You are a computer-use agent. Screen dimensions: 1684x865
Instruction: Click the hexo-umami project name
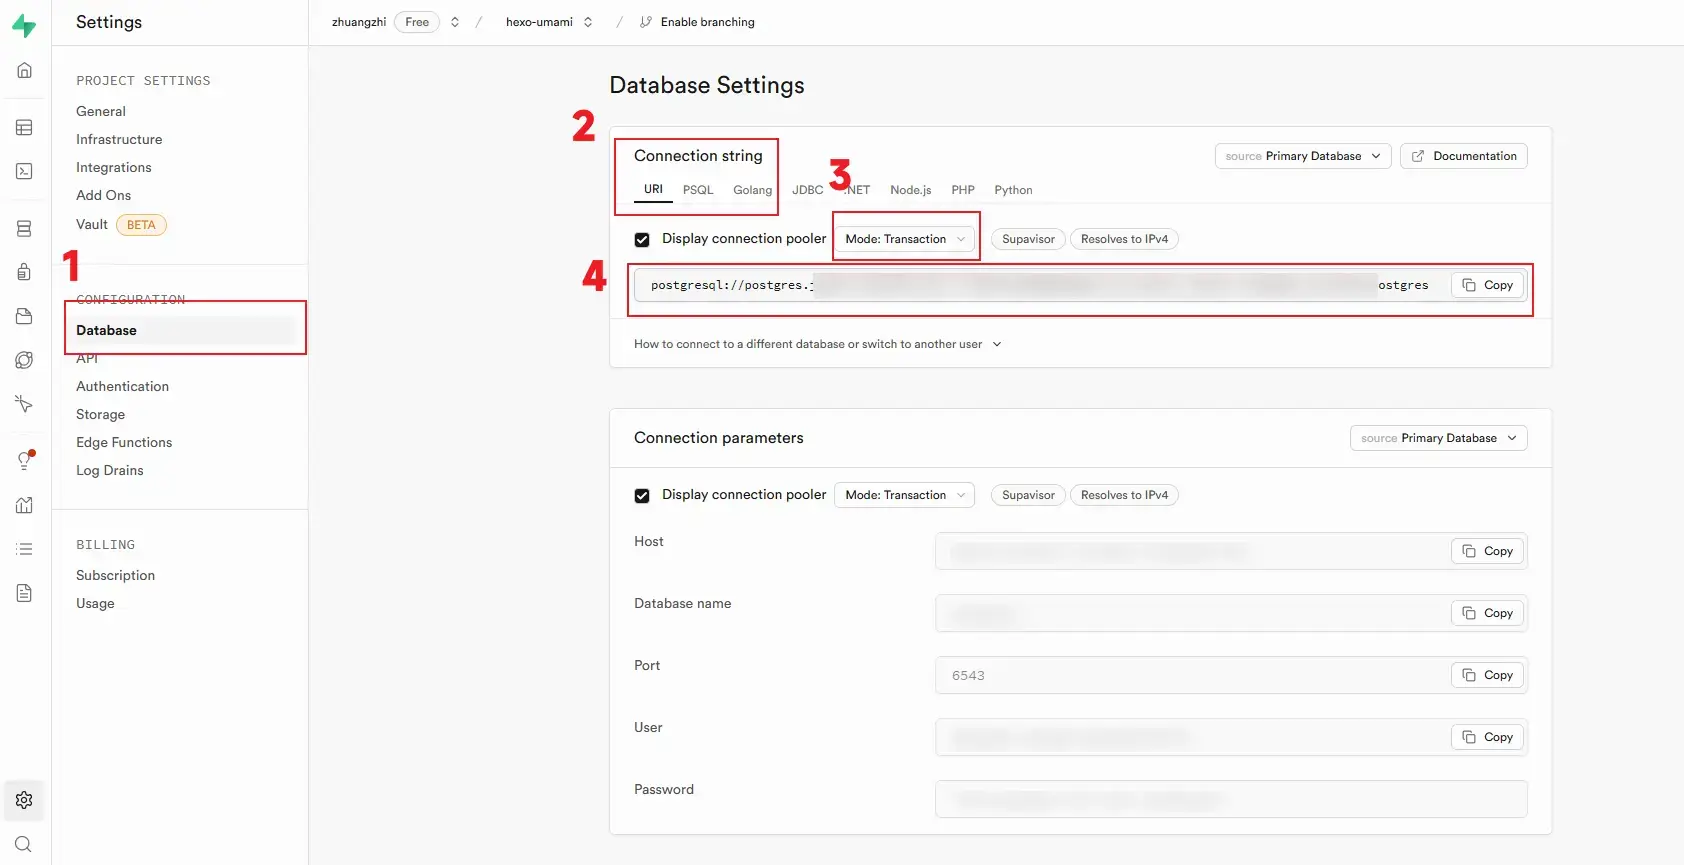(x=539, y=22)
